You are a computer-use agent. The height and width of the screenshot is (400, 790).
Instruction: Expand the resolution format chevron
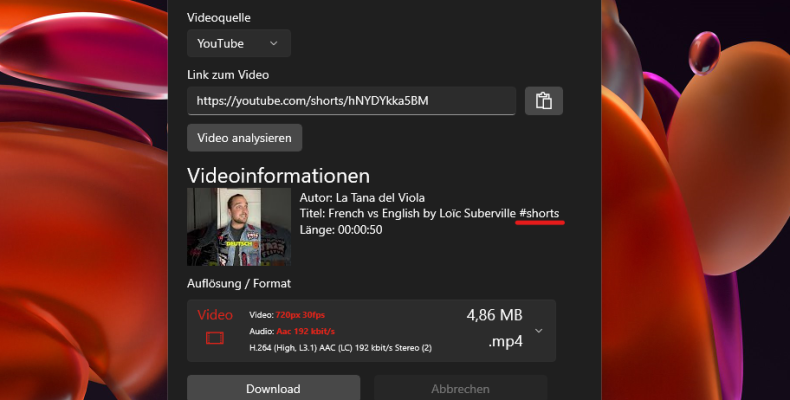tap(539, 331)
